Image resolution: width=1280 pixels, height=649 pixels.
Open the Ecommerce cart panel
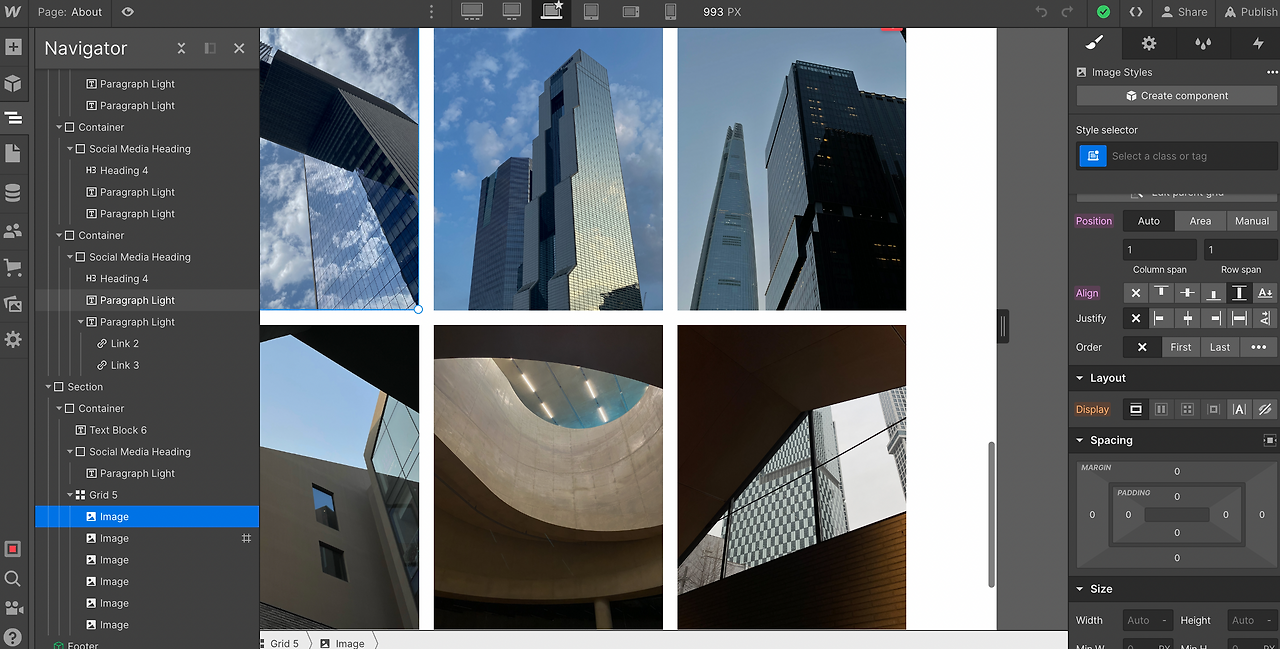(13, 268)
